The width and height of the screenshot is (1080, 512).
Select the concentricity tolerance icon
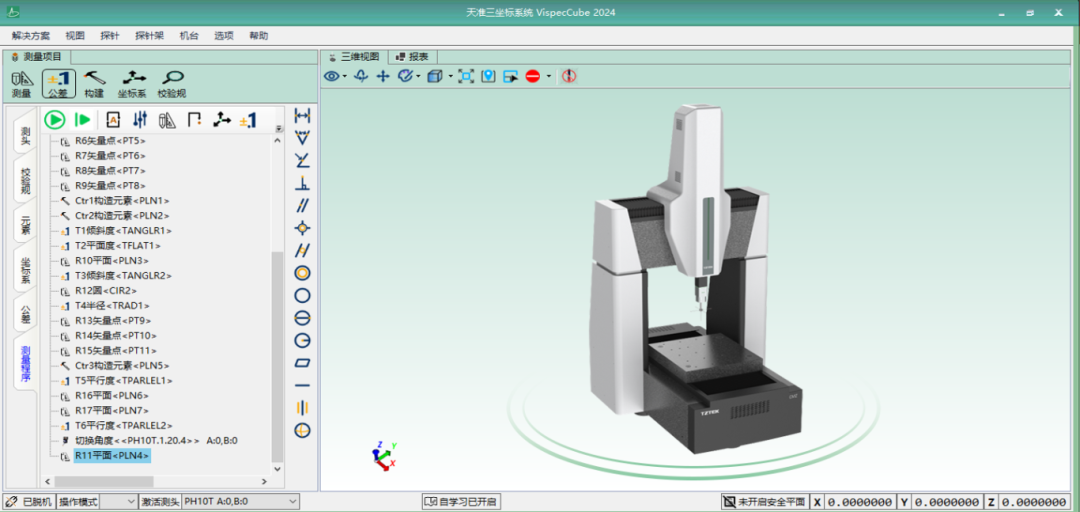[x=302, y=273]
